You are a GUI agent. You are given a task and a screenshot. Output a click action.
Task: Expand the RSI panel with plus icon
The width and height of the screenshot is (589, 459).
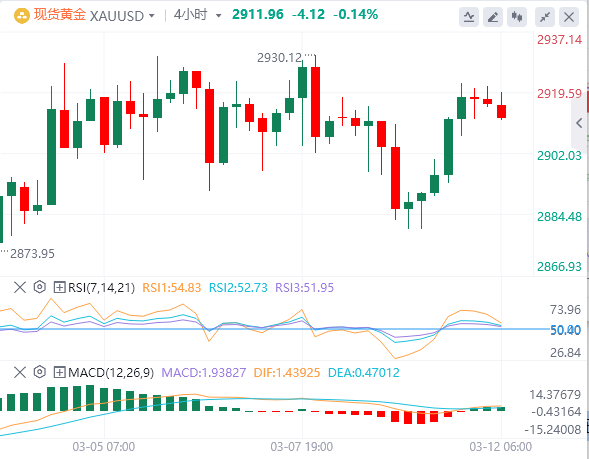click(x=59, y=288)
